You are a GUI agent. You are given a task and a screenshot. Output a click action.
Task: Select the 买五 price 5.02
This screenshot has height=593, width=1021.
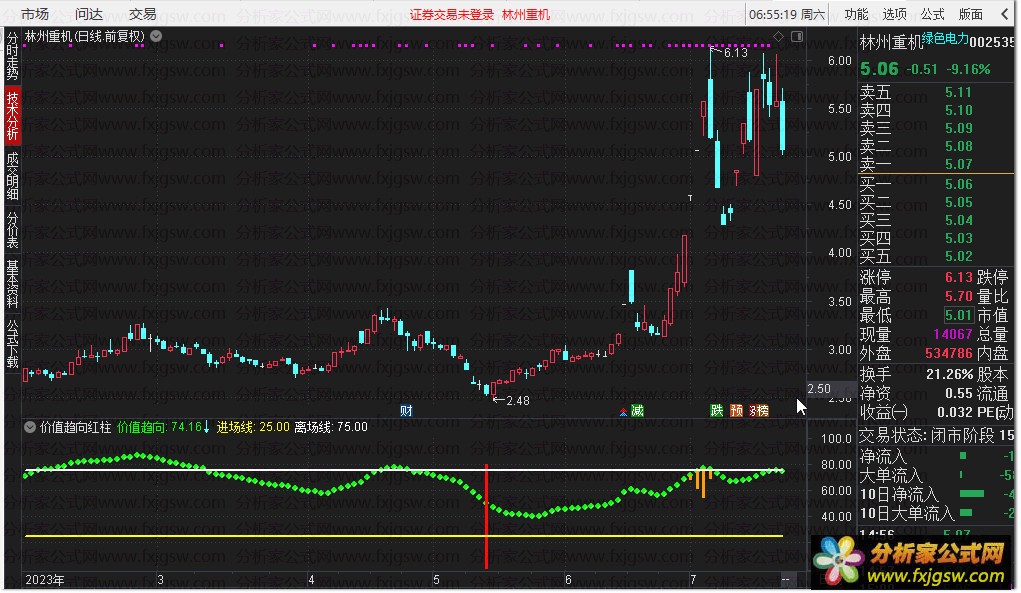pos(958,256)
